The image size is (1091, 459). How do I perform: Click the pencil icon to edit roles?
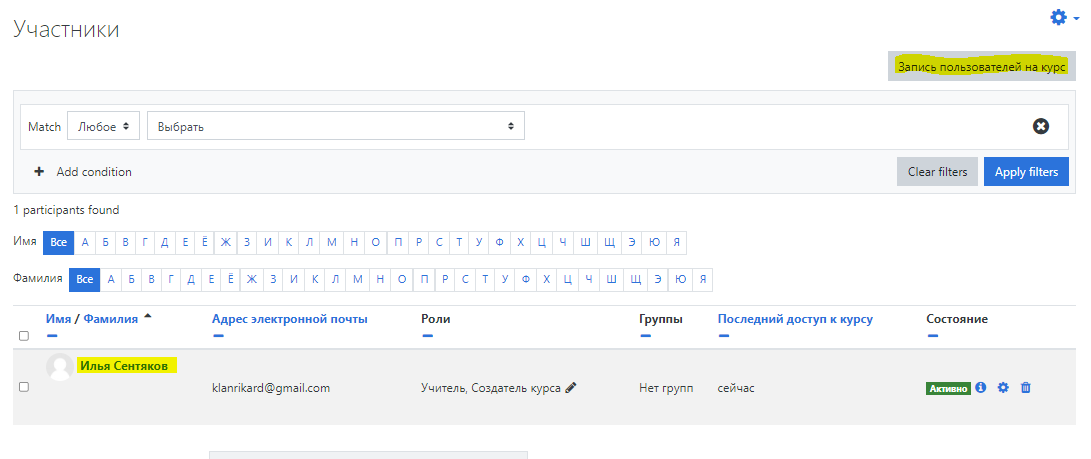pyautogui.click(x=571, y=388)
